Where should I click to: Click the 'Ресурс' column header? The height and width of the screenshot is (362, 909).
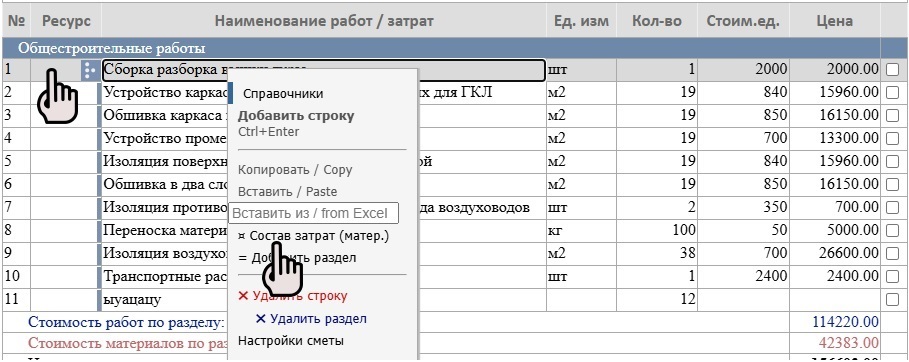pyautogui.click(x=66, y=21)
